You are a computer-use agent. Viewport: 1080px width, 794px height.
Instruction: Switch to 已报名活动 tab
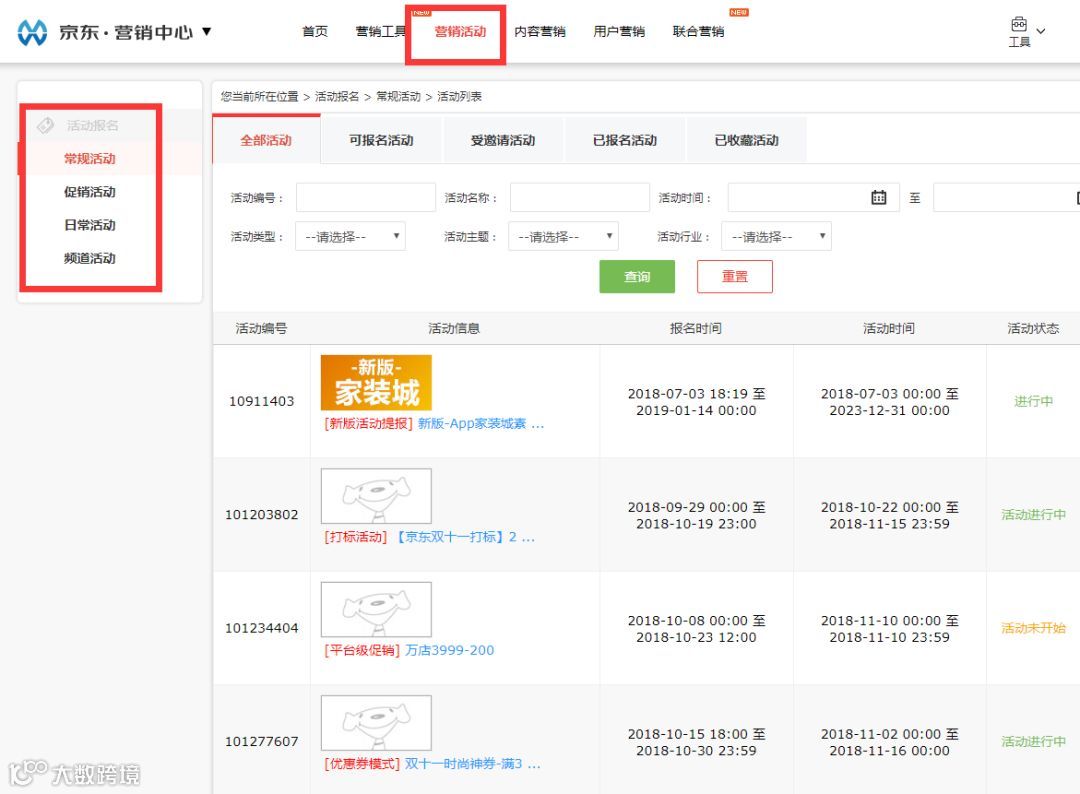coord(625,140)
